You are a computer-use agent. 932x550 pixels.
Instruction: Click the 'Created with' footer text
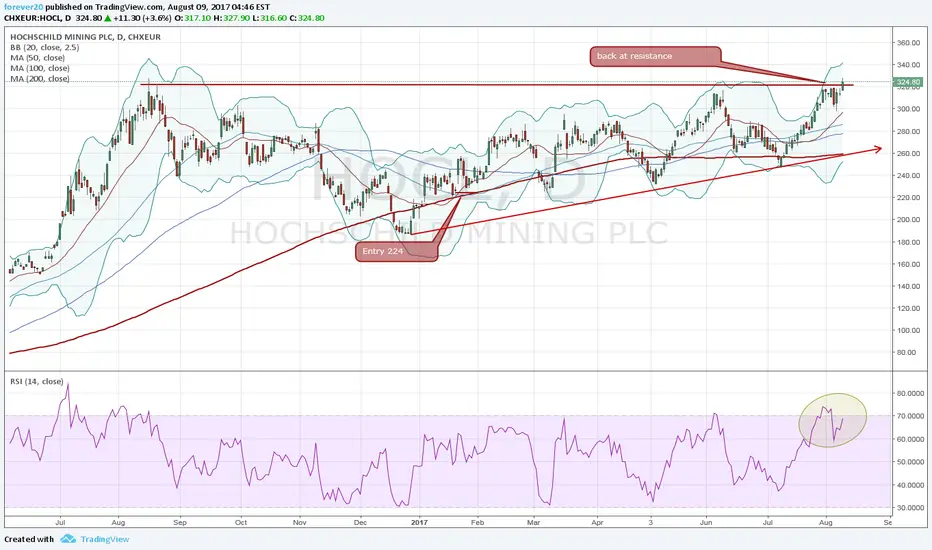pos(29,539)
